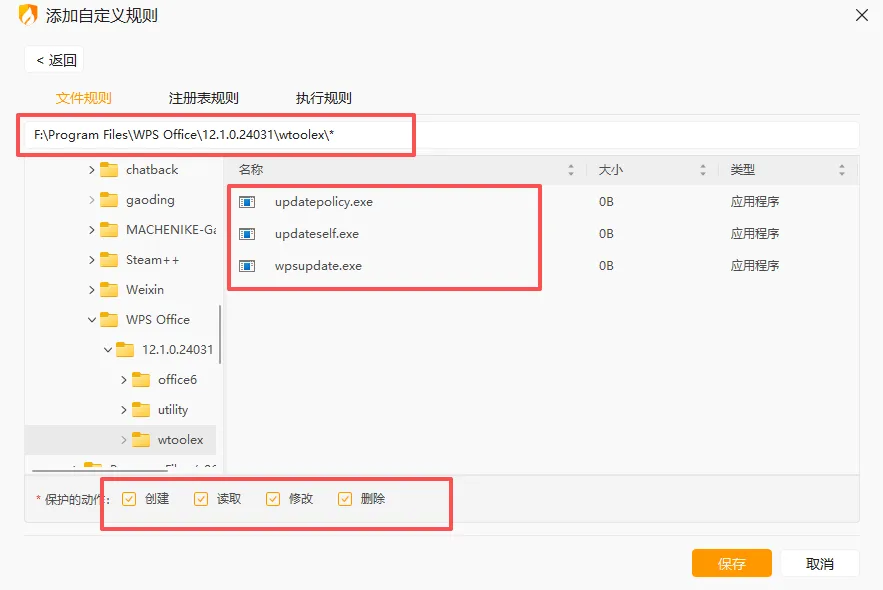Expand the Weixin folder

91,290
